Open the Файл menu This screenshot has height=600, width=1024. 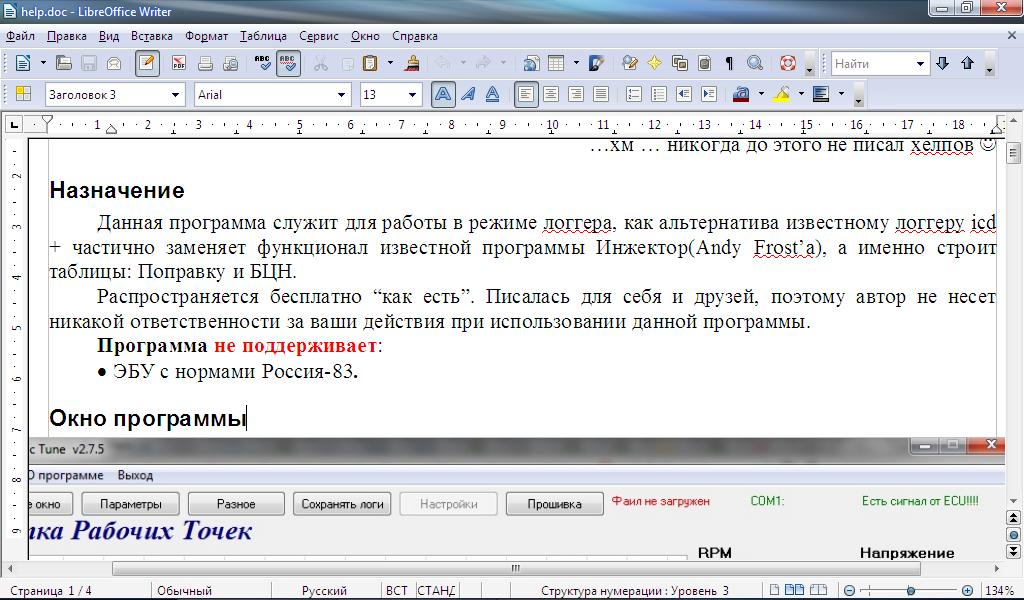21,36
